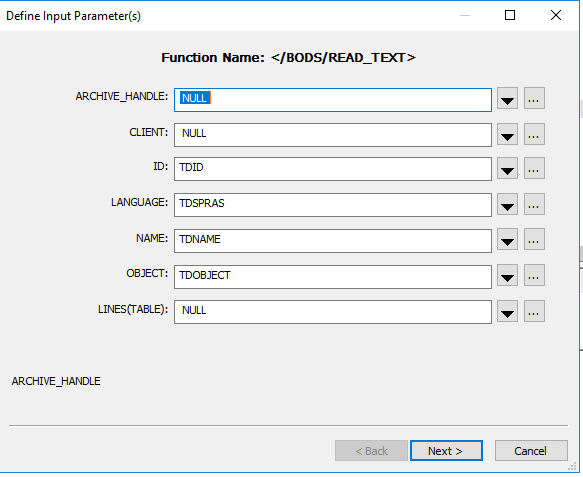Focus the ID field containing TDID
Viewport: 583px width, 477px height.
pyautogui.click(x=333, y=169)
